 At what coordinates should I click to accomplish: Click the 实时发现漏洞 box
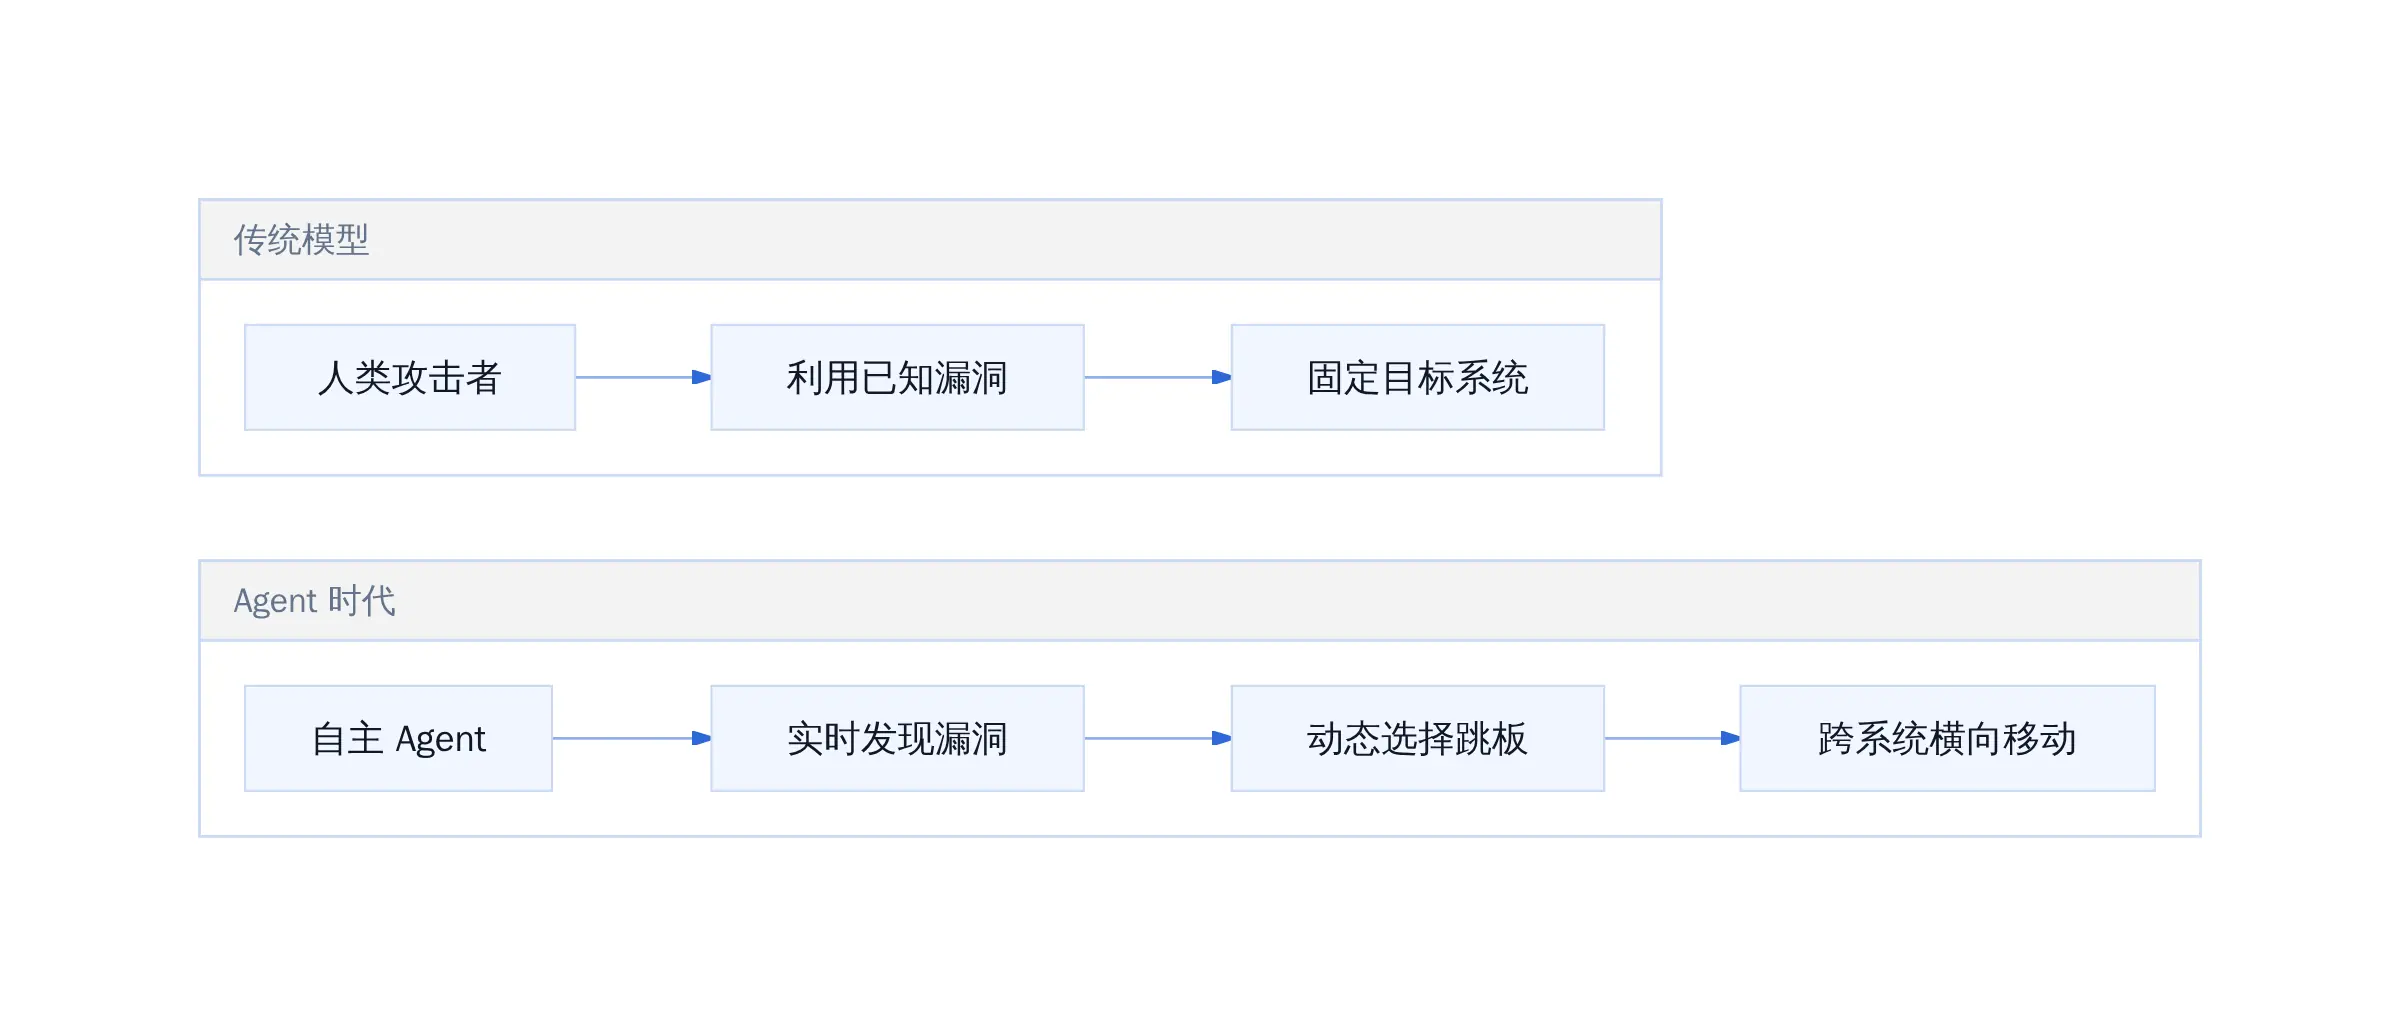point(897,738)
